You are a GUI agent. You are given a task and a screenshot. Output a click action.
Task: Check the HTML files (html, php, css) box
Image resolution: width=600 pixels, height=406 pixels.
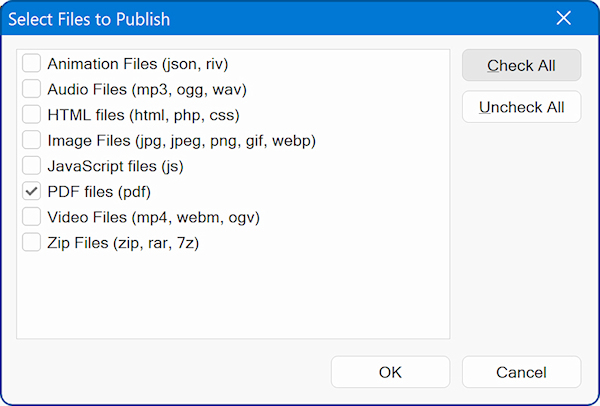[x=32, y=115]
